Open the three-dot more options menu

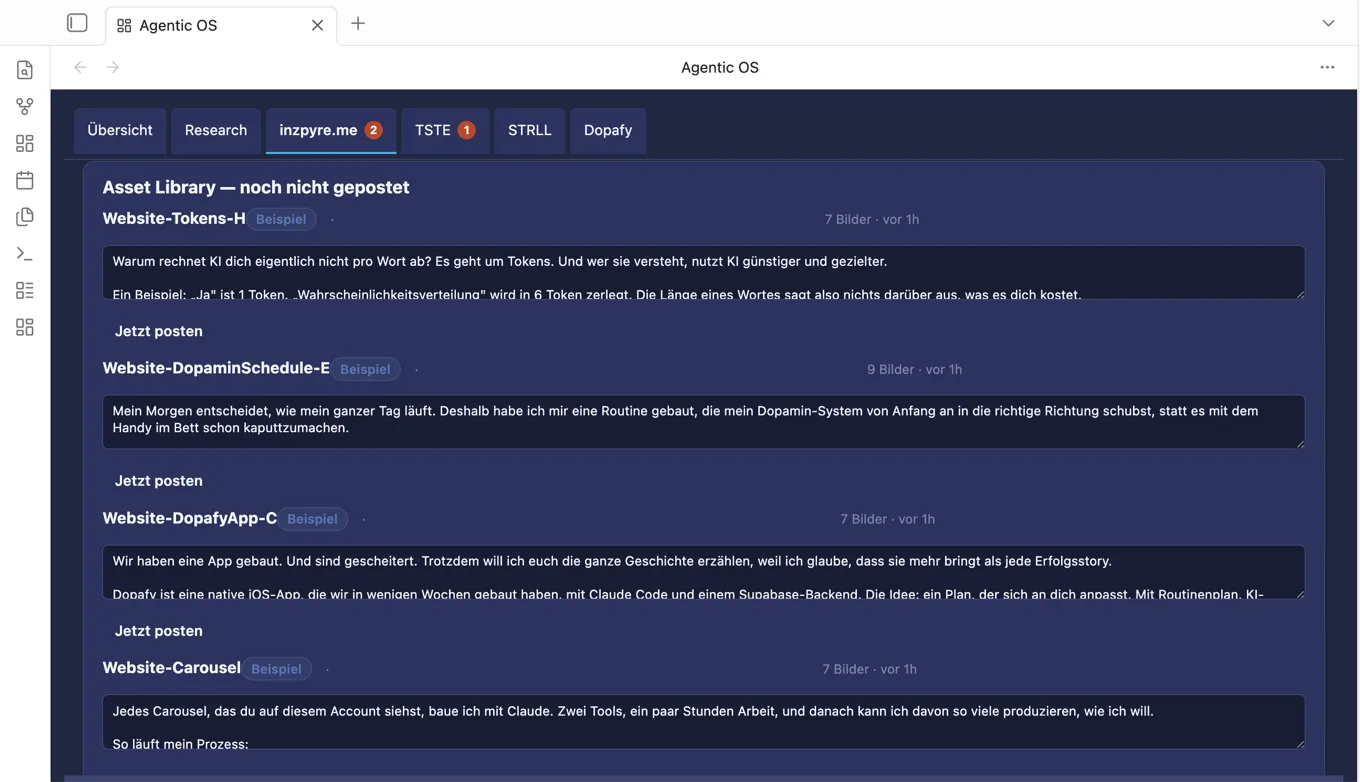tap(1327, 67)
